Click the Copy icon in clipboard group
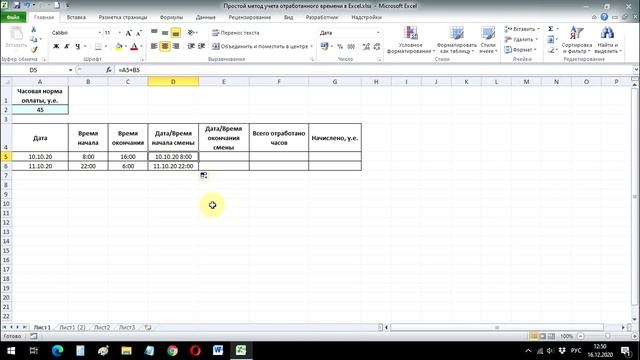The width and height of the screenshot is (640, 360). pos(33,39)
